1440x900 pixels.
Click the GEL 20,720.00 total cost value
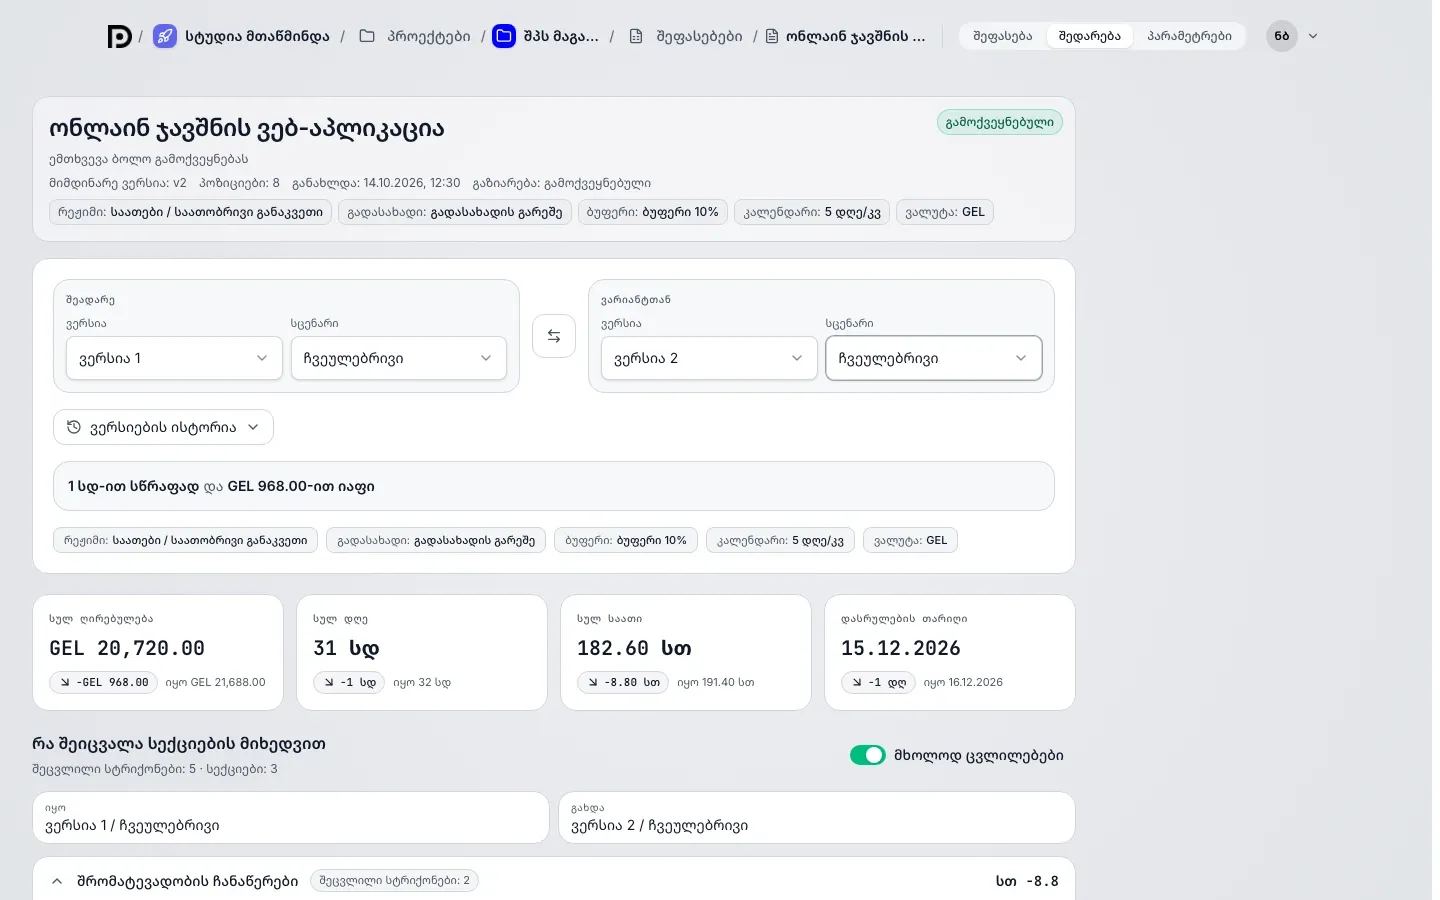(127, 648)
